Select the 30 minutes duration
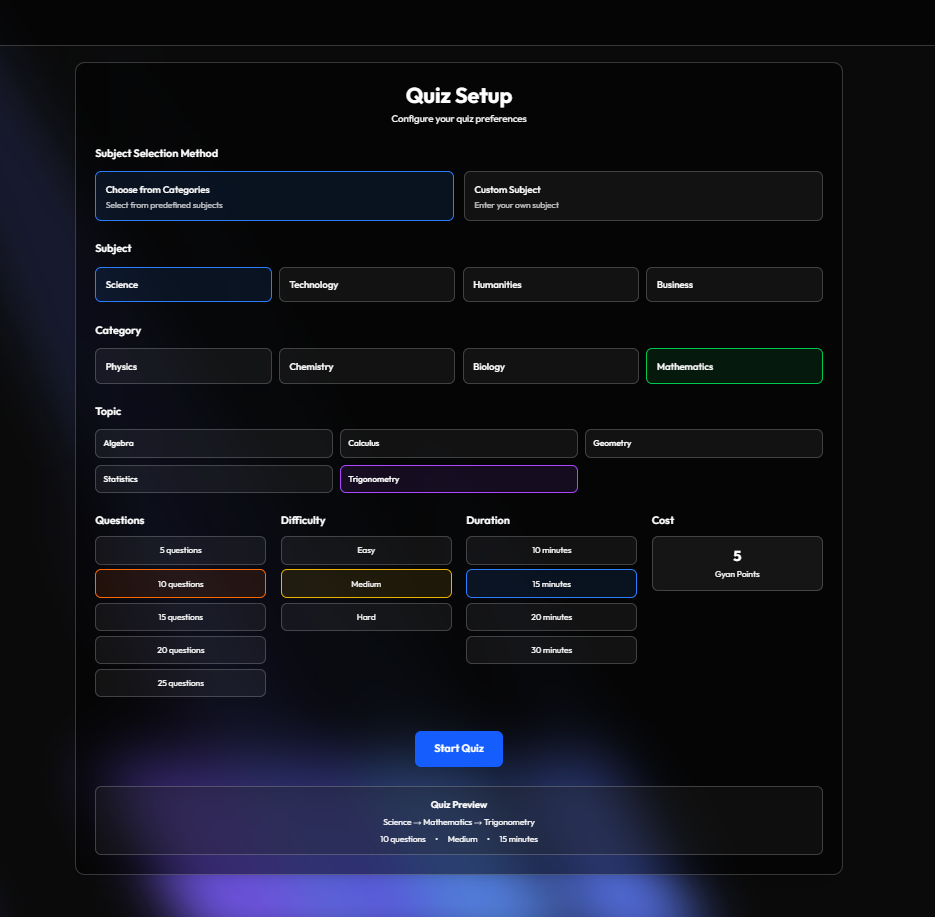 click(x=551, y=650)
